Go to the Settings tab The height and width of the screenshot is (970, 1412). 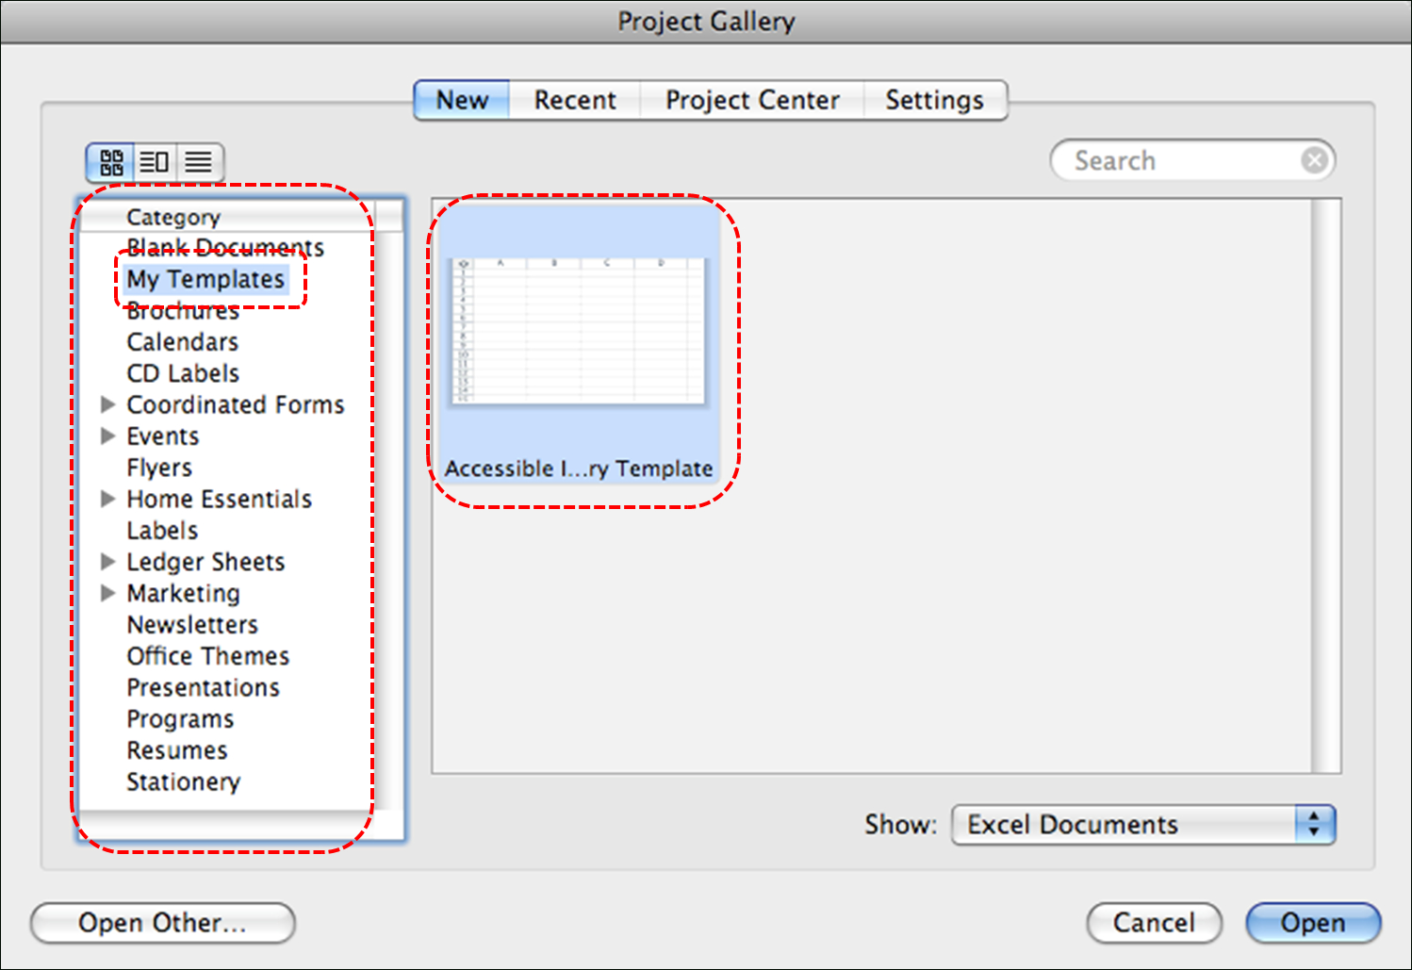point(935,100)
